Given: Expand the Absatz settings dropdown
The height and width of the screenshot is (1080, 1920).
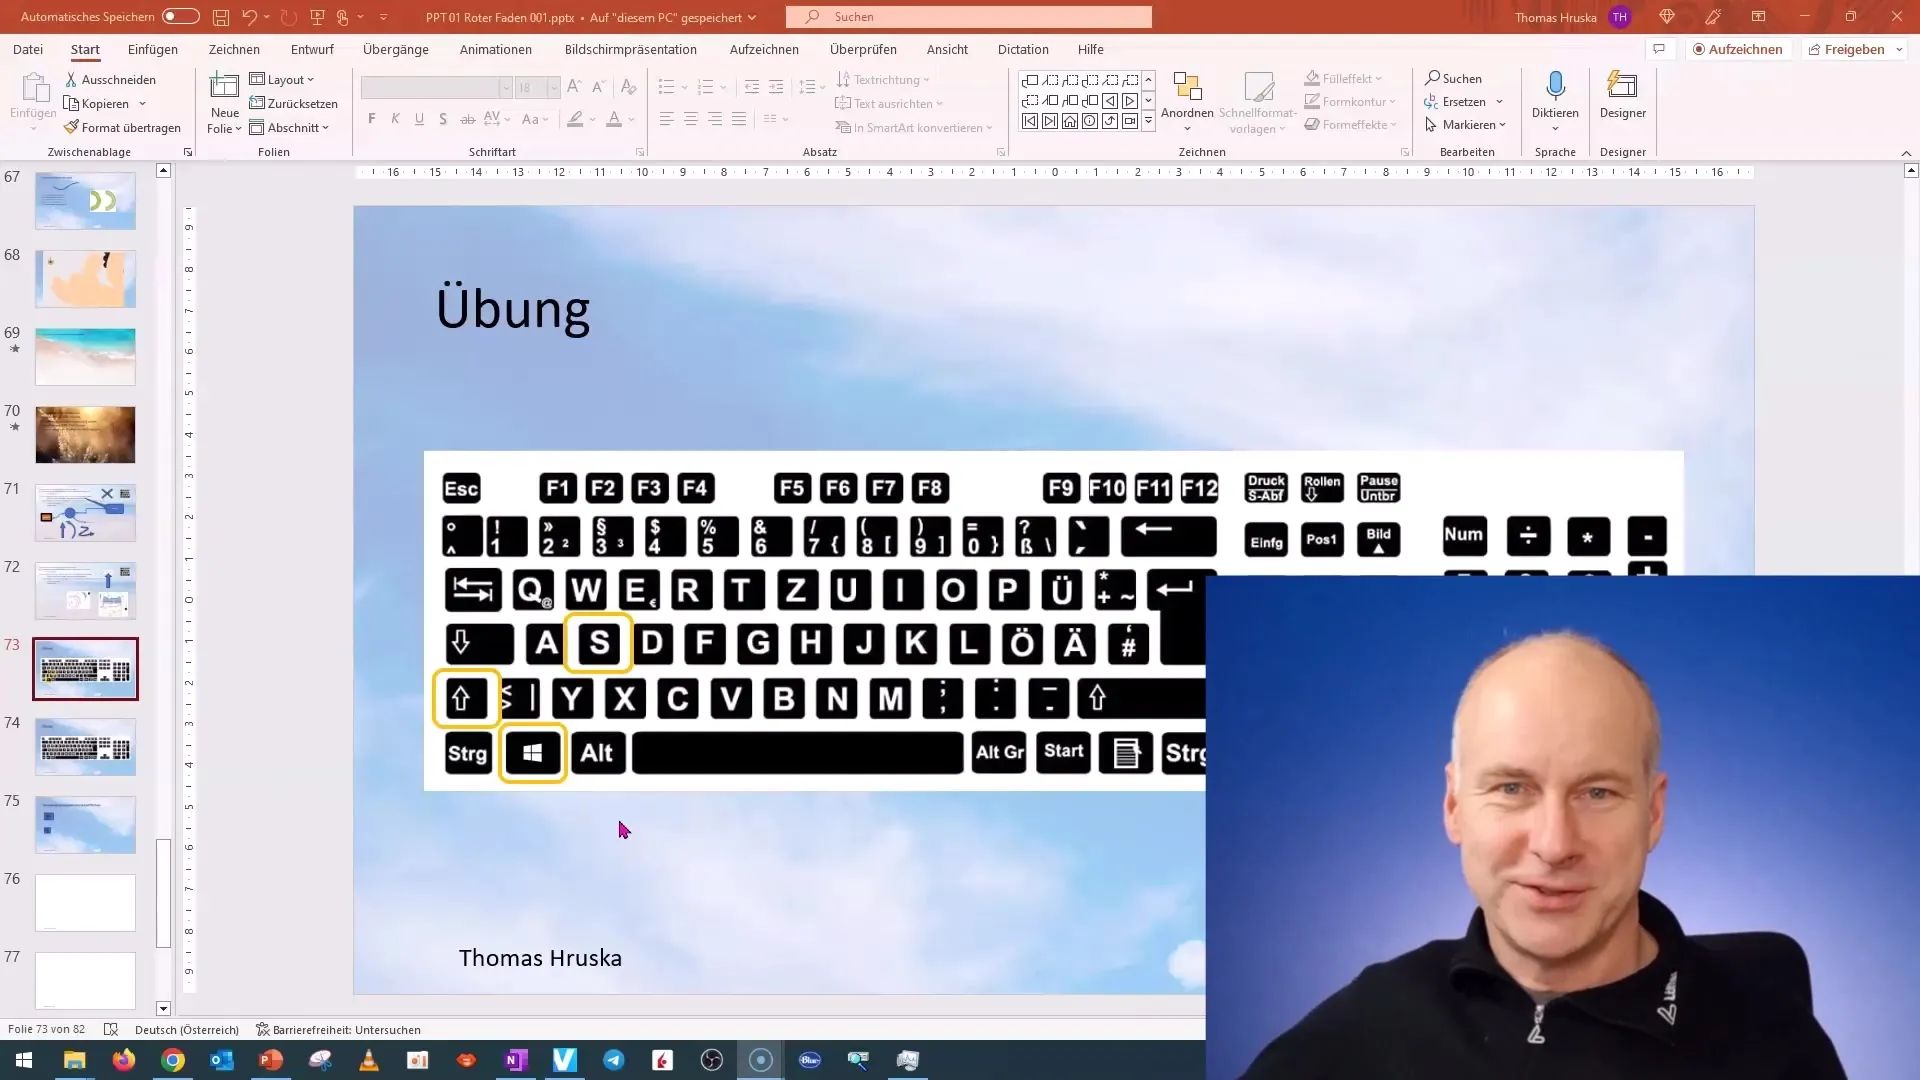Looking at the screenshot, I should [x=1000, y=152].
